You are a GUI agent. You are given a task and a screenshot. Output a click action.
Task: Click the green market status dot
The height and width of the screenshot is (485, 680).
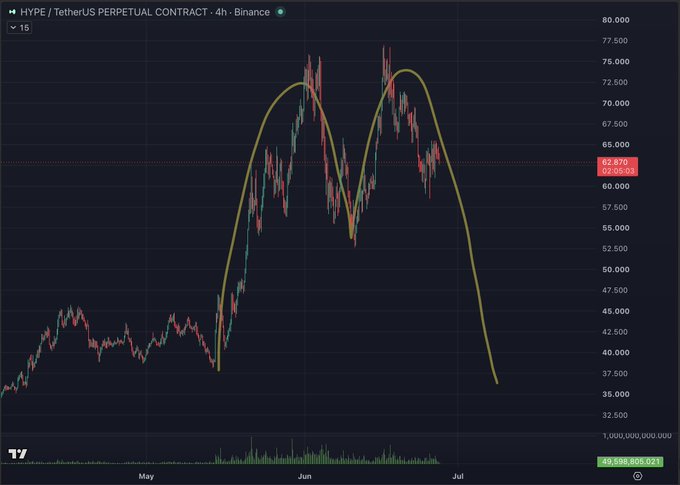[281, 12]
